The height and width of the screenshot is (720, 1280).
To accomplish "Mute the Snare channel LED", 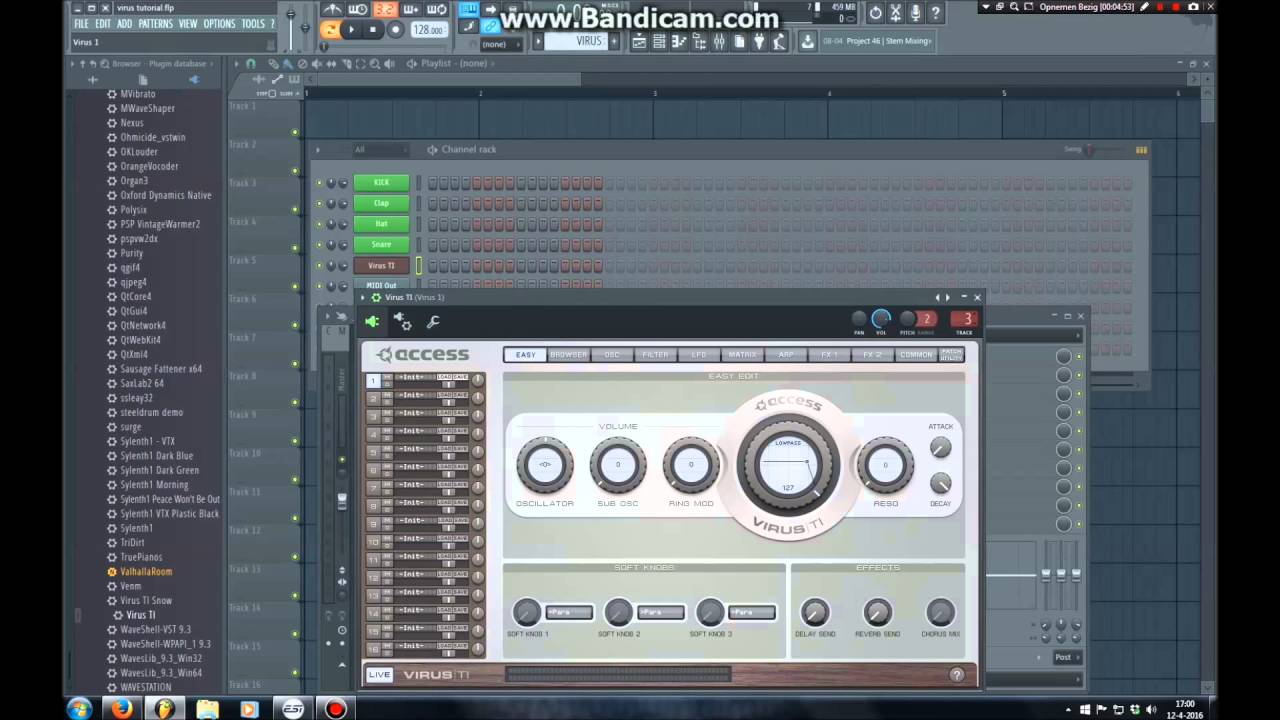I will [320, 245].
